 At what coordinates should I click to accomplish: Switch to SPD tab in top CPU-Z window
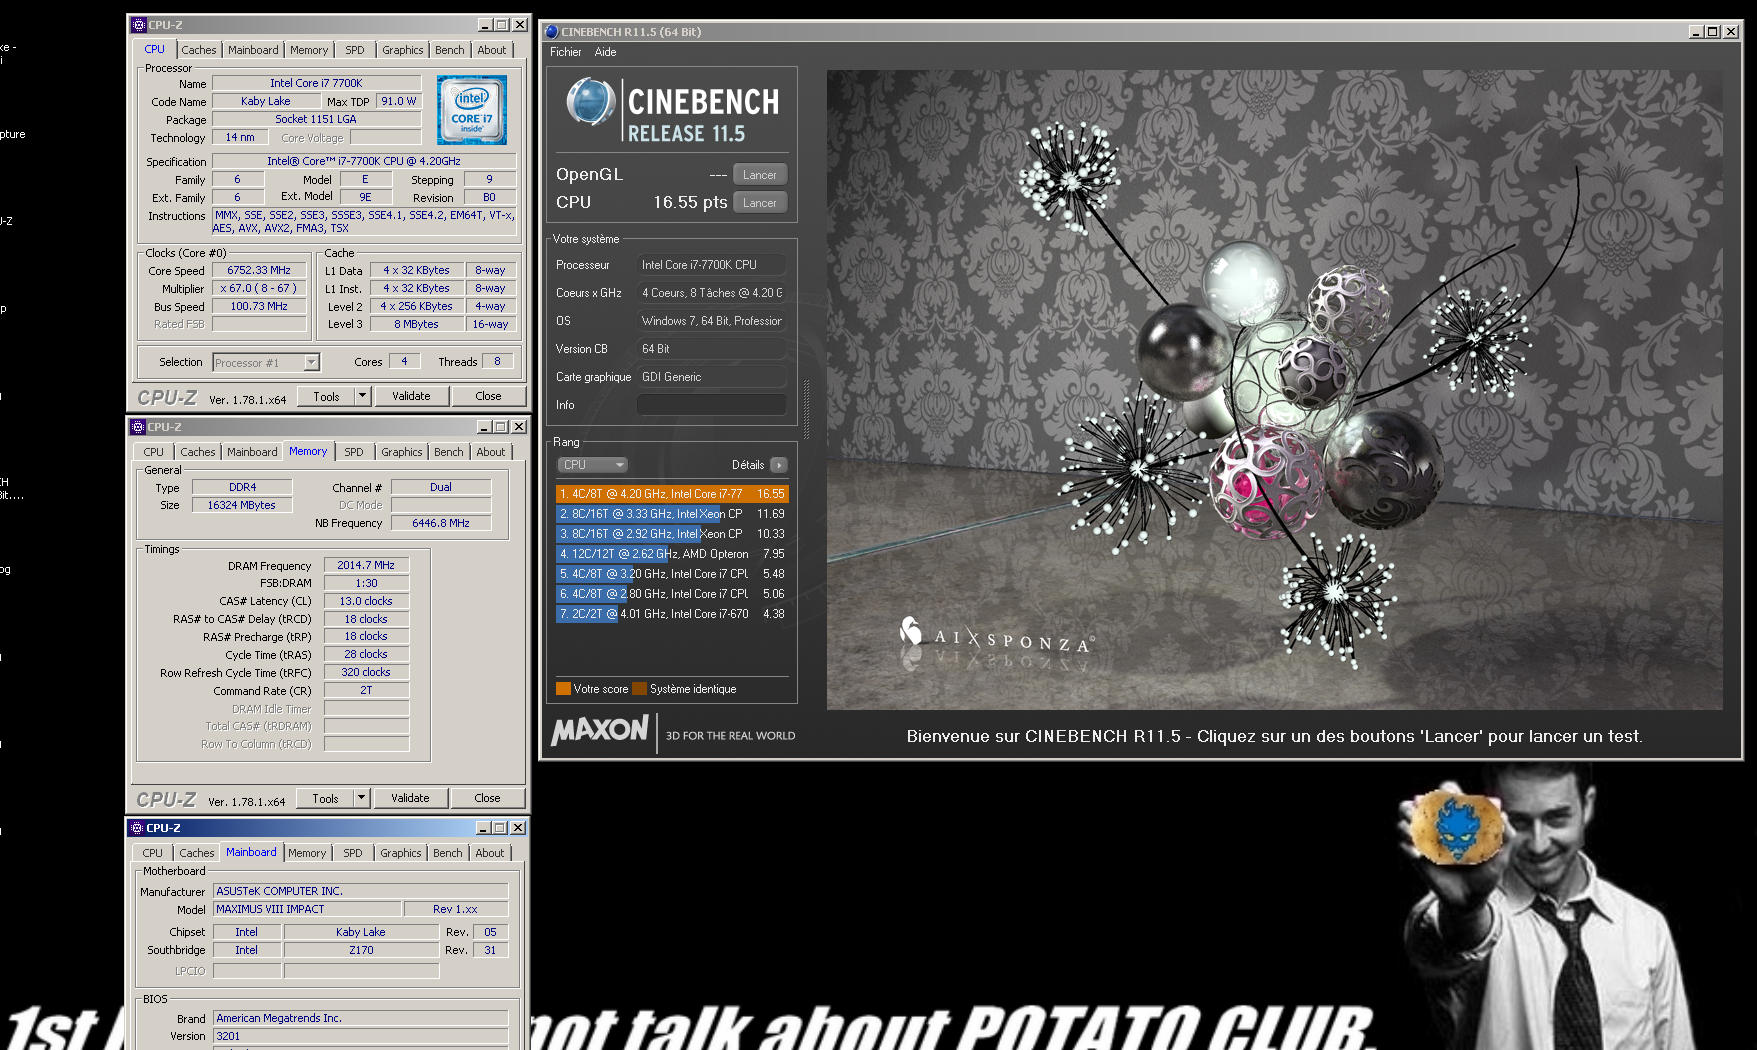pos(355,50)
